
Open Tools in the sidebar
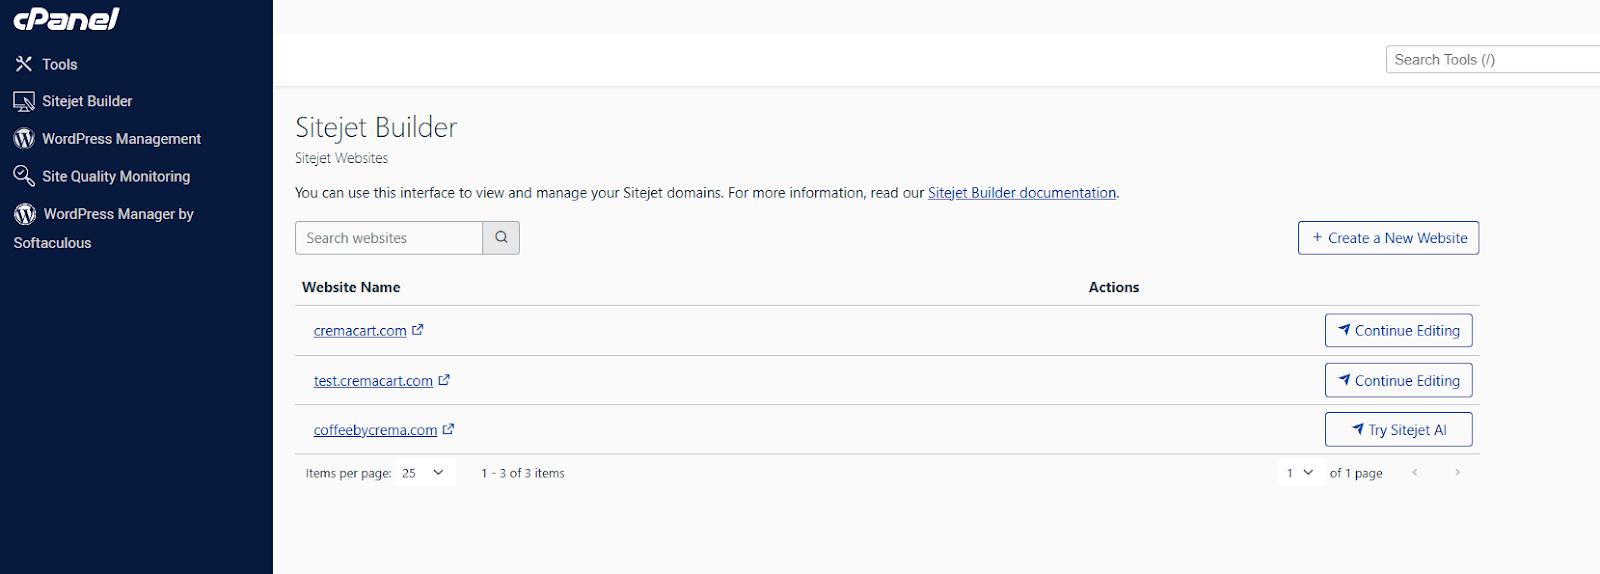click(x=59, y=64)
